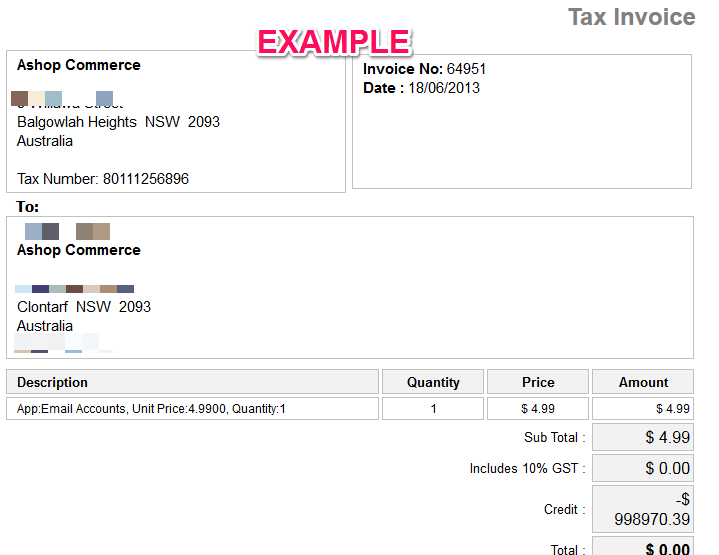Click the Price cell '$ 4.99'

[x=538, y=409]
